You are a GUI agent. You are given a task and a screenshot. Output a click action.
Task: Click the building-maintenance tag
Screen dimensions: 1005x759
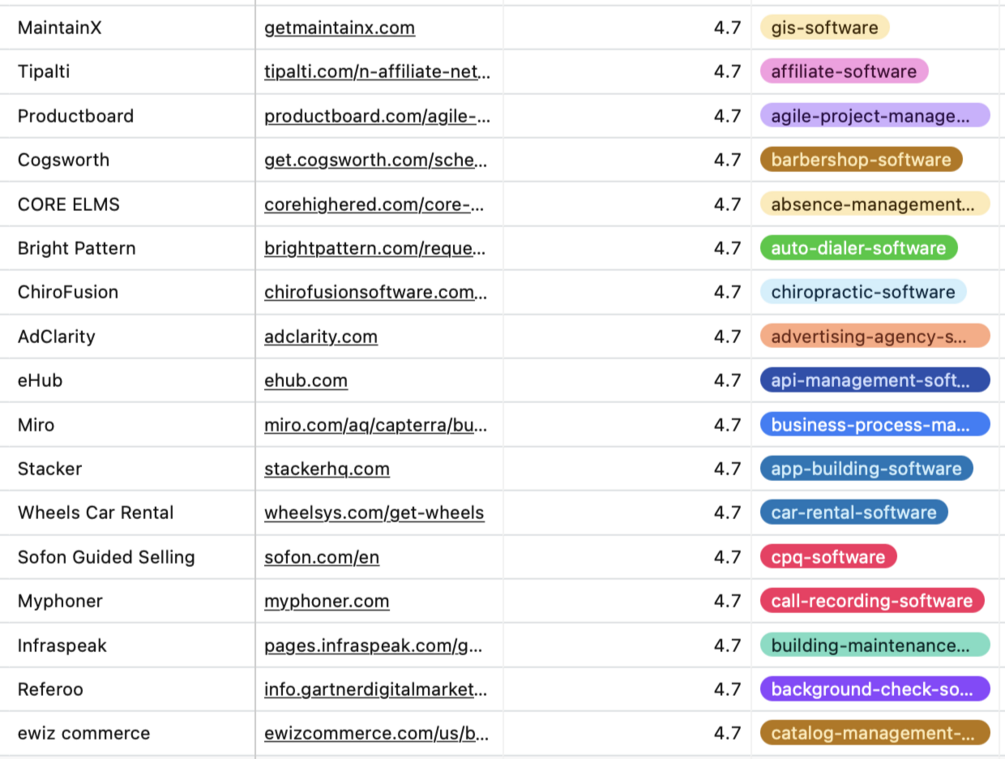(875, 646)
